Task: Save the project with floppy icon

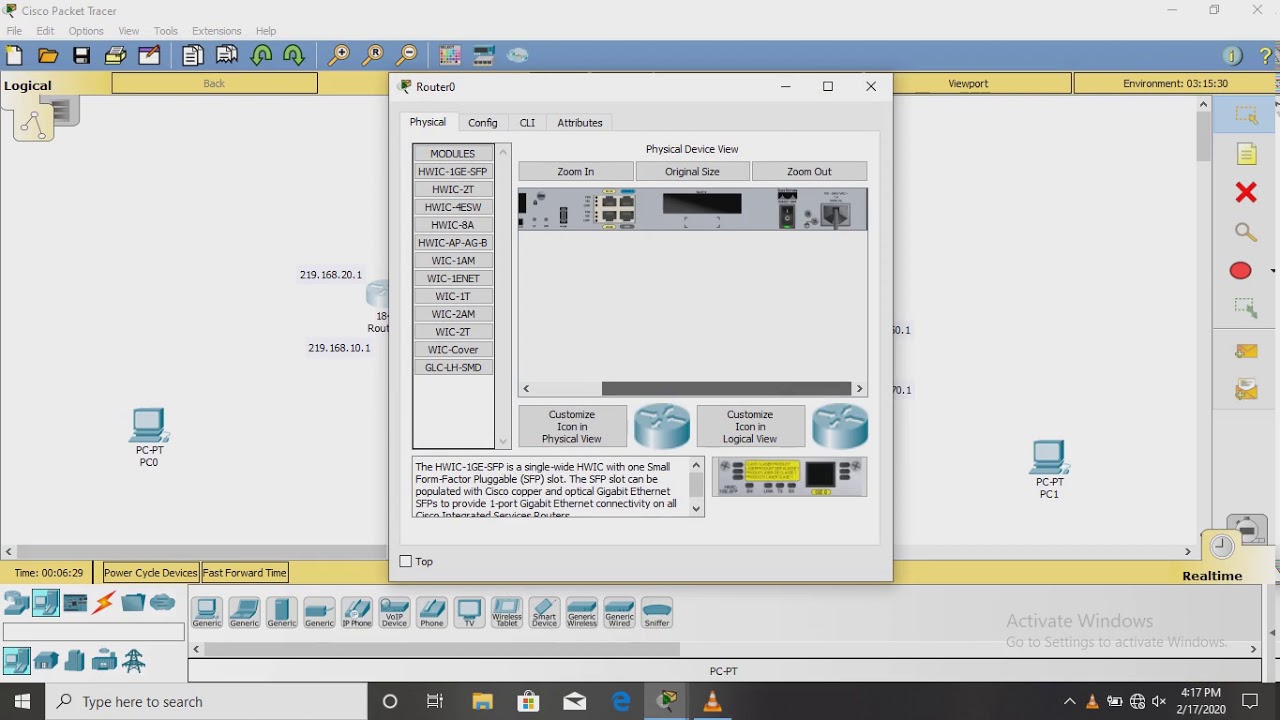Action: coord(82,56)
